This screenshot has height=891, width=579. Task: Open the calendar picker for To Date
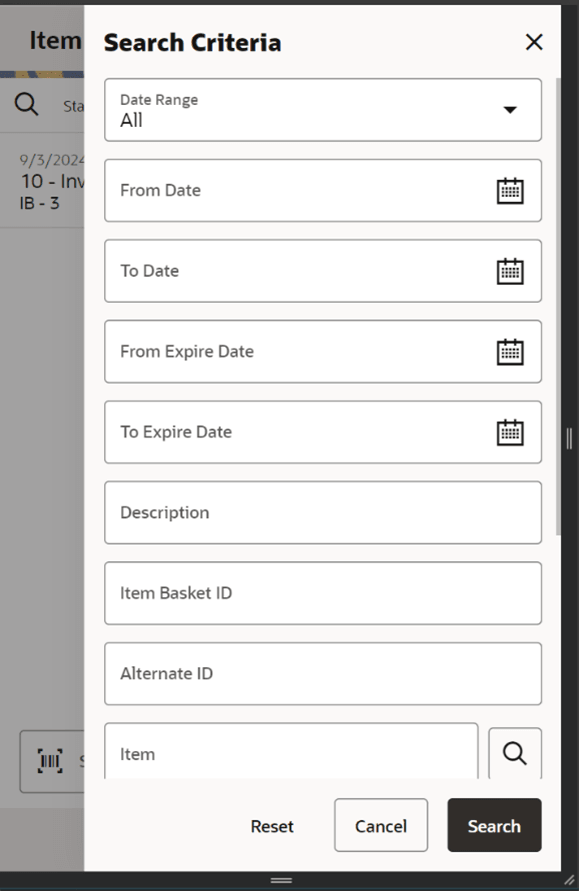click(510, 270)
